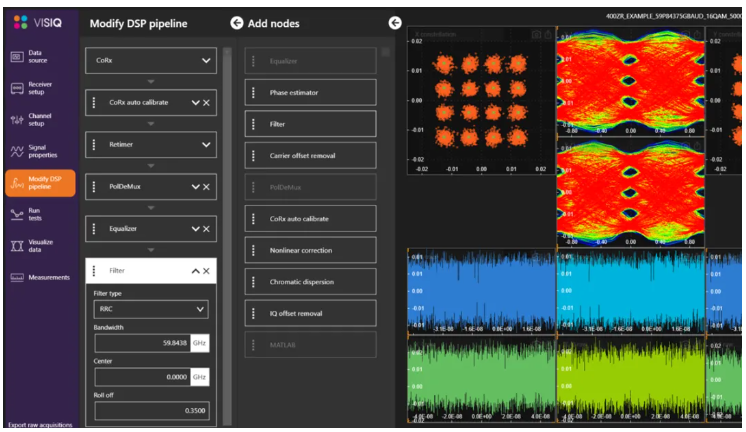Open the CoRx dropdown at top

click(151, 60)
